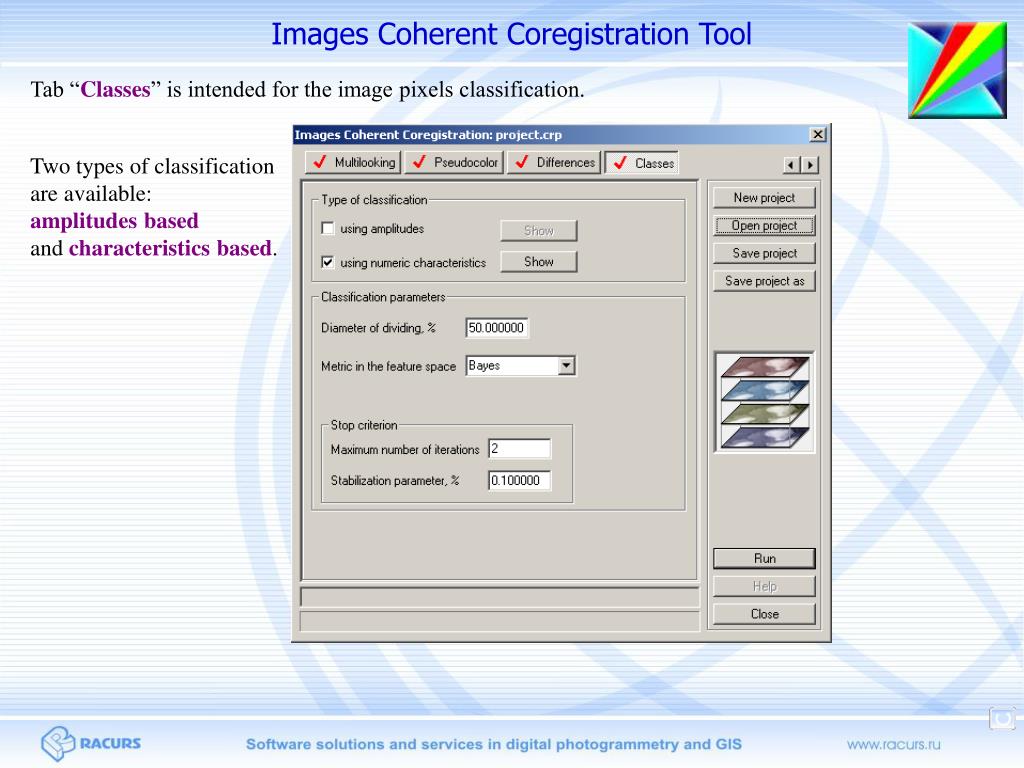Click the disabled Show button for amplitudes
1024x768 pixels.
click(x=539, y=231)
